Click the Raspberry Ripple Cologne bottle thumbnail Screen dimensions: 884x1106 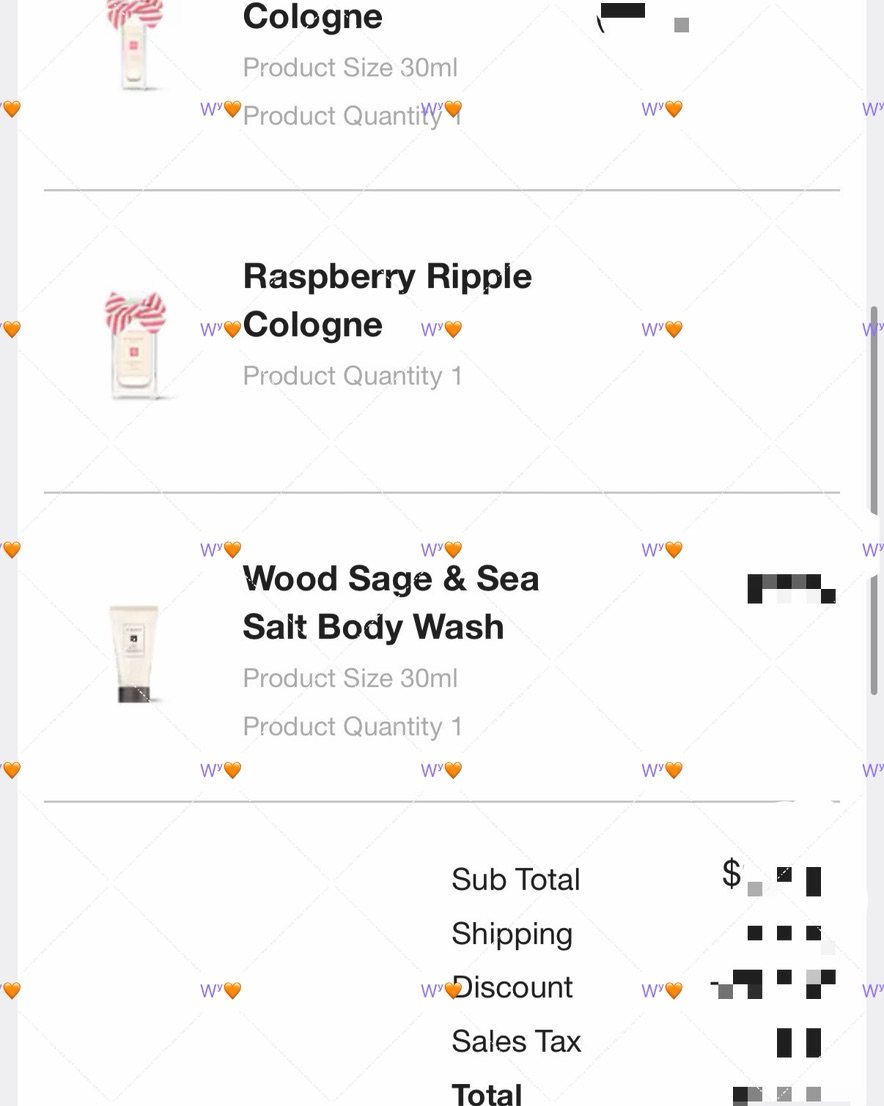pyautogui.click(x=136, y=345)
